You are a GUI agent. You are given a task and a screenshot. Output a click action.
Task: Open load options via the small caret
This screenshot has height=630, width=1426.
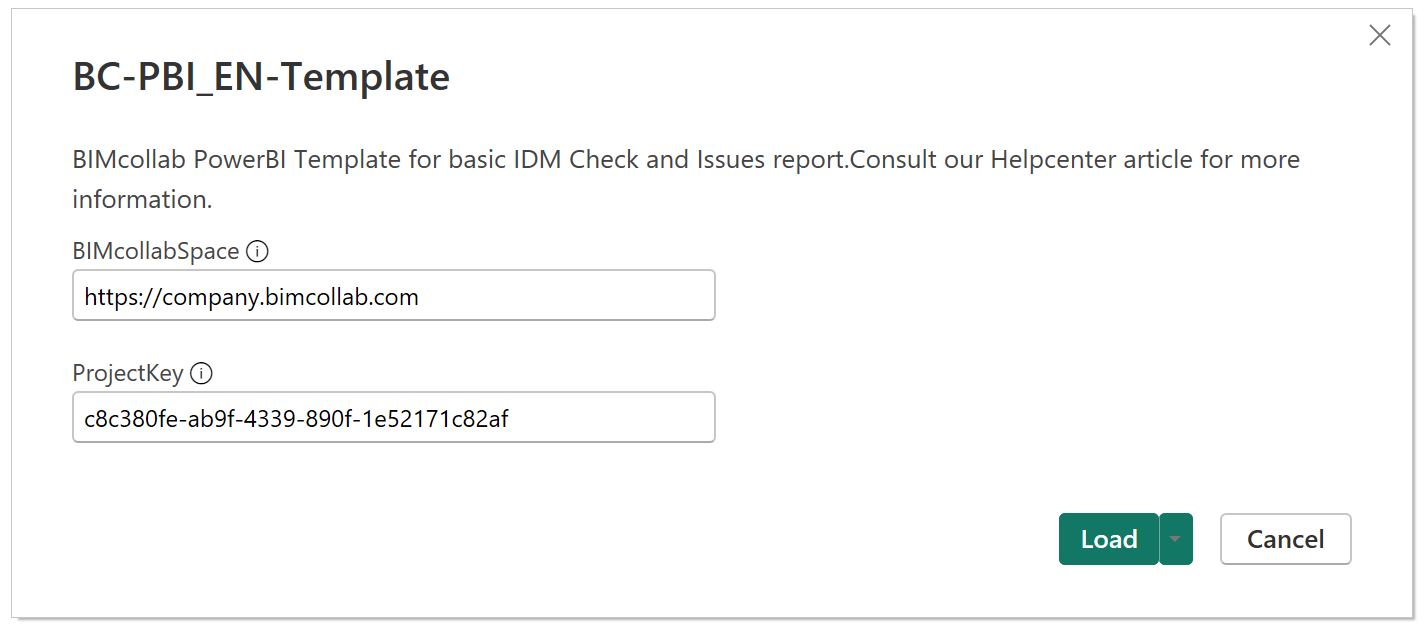[x=1176, y=539]
